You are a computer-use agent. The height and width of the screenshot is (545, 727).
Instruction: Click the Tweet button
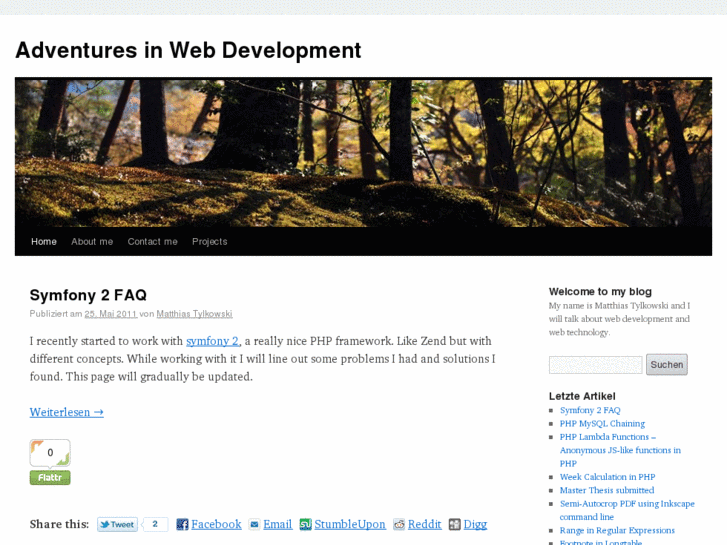pos(117,524)
